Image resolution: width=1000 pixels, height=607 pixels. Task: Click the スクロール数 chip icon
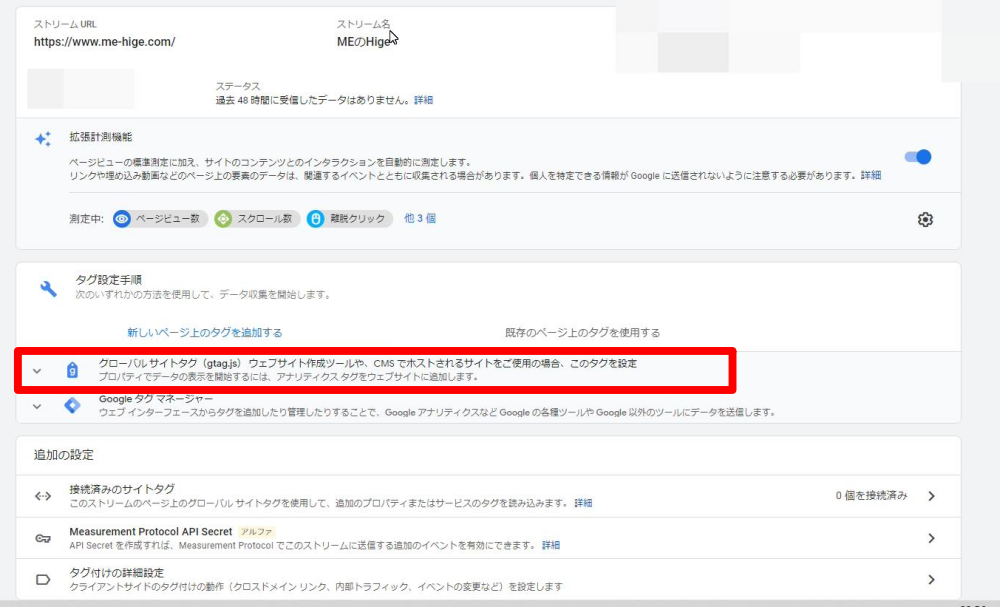point(223,219)
